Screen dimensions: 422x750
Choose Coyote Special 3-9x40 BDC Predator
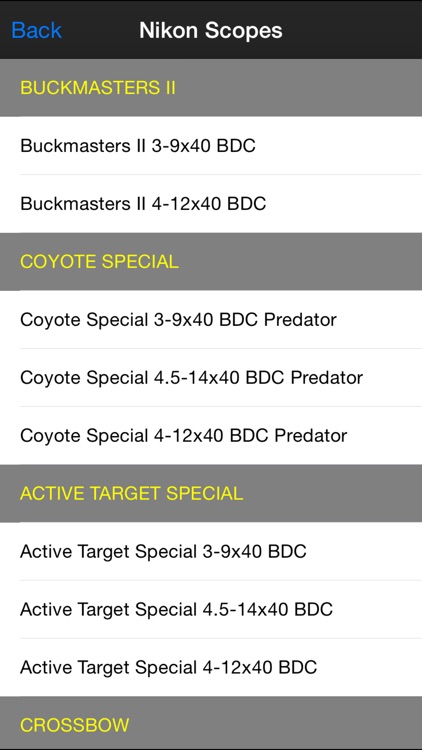pyautogui.click(x=211, y=320)
